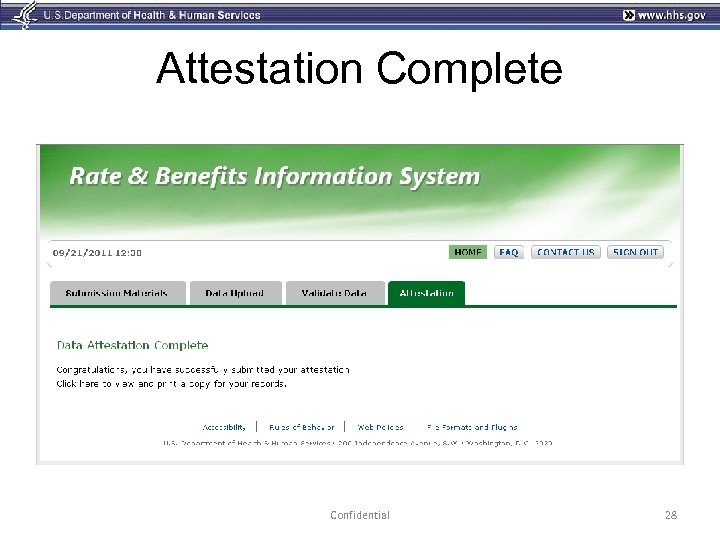The image size is (720, 540).
Task: Open File Formats and Plugins link
Action: (x=472, y=427)
